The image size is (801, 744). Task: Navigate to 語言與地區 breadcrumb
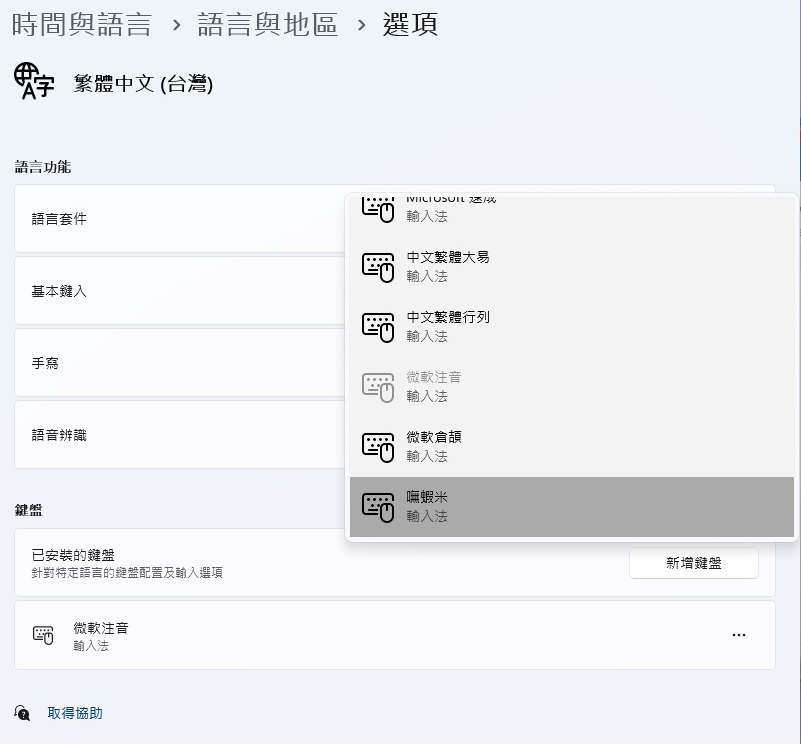pyautogui.click(x=267, y=25)
